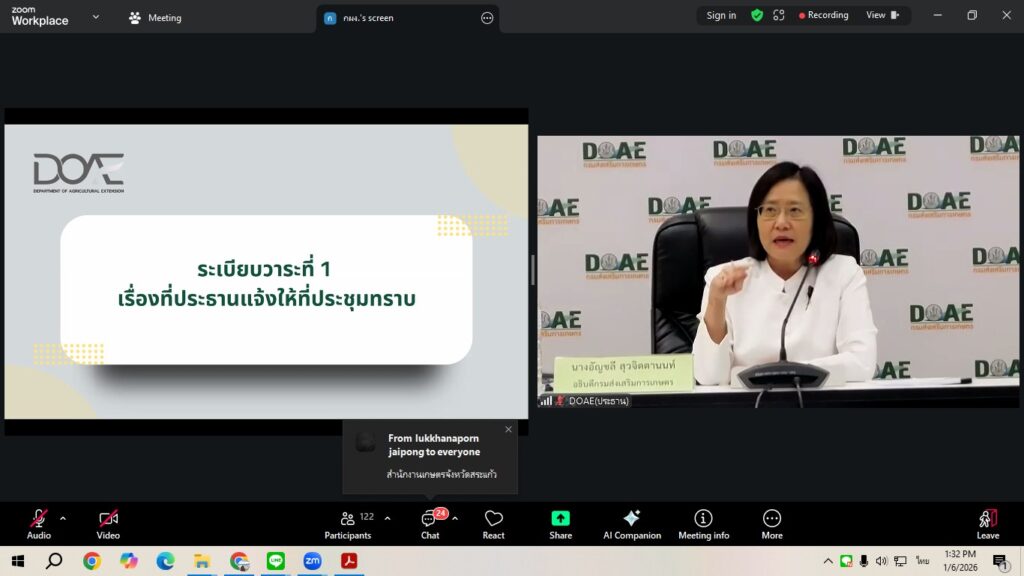This screenshot has height=576, width=1024.
Task: Click the green encryption shield icon
Action: coord(757,15)
